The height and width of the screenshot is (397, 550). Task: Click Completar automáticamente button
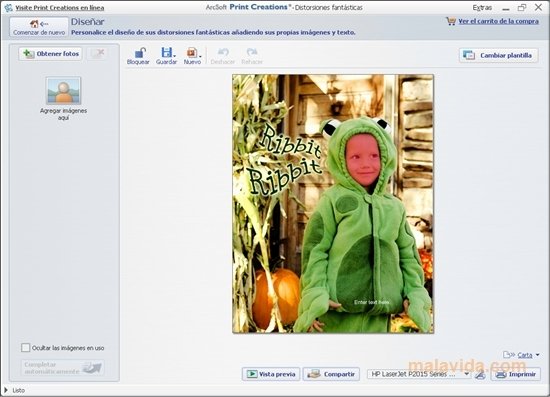coord(62,368)
